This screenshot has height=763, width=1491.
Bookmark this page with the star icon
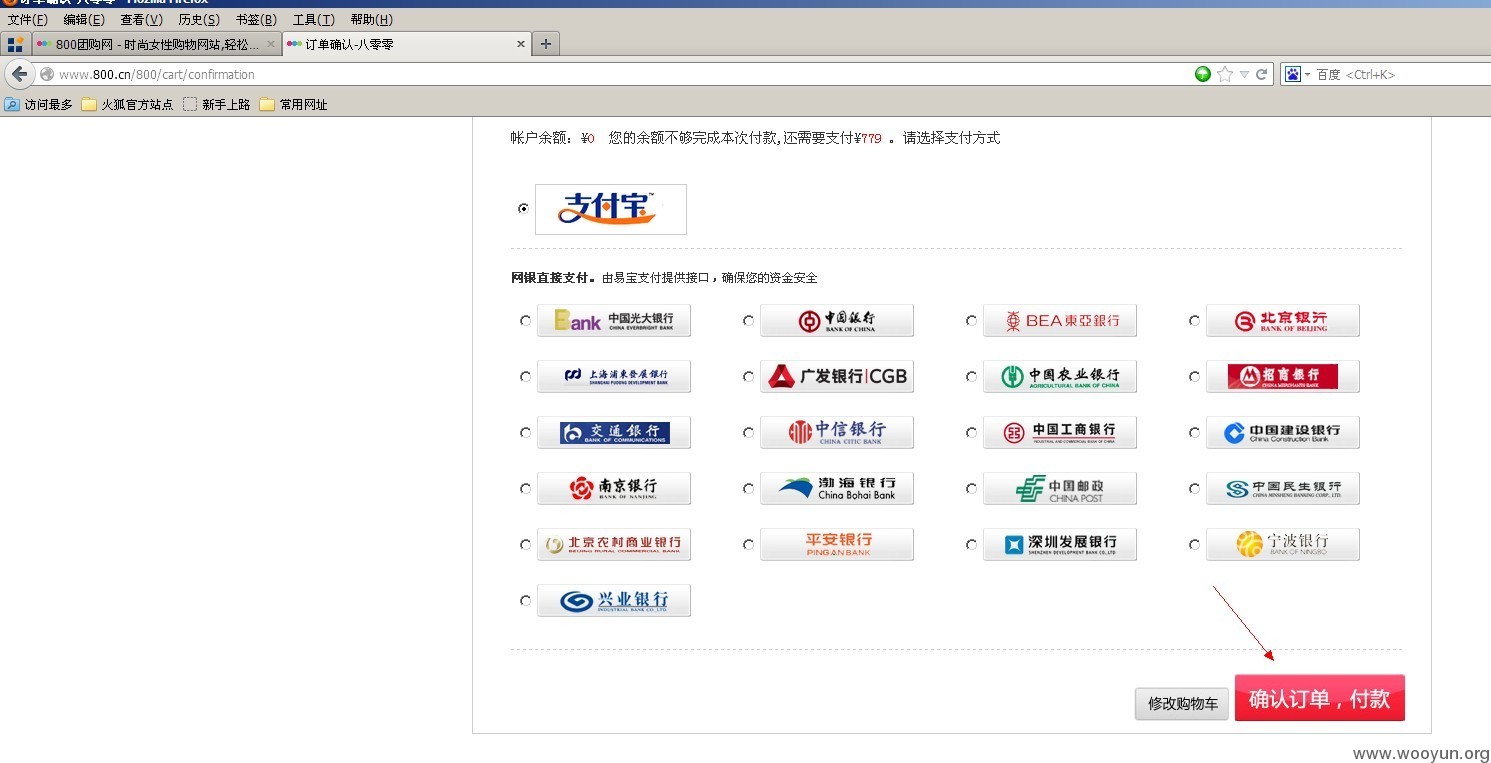[1225, 74]
